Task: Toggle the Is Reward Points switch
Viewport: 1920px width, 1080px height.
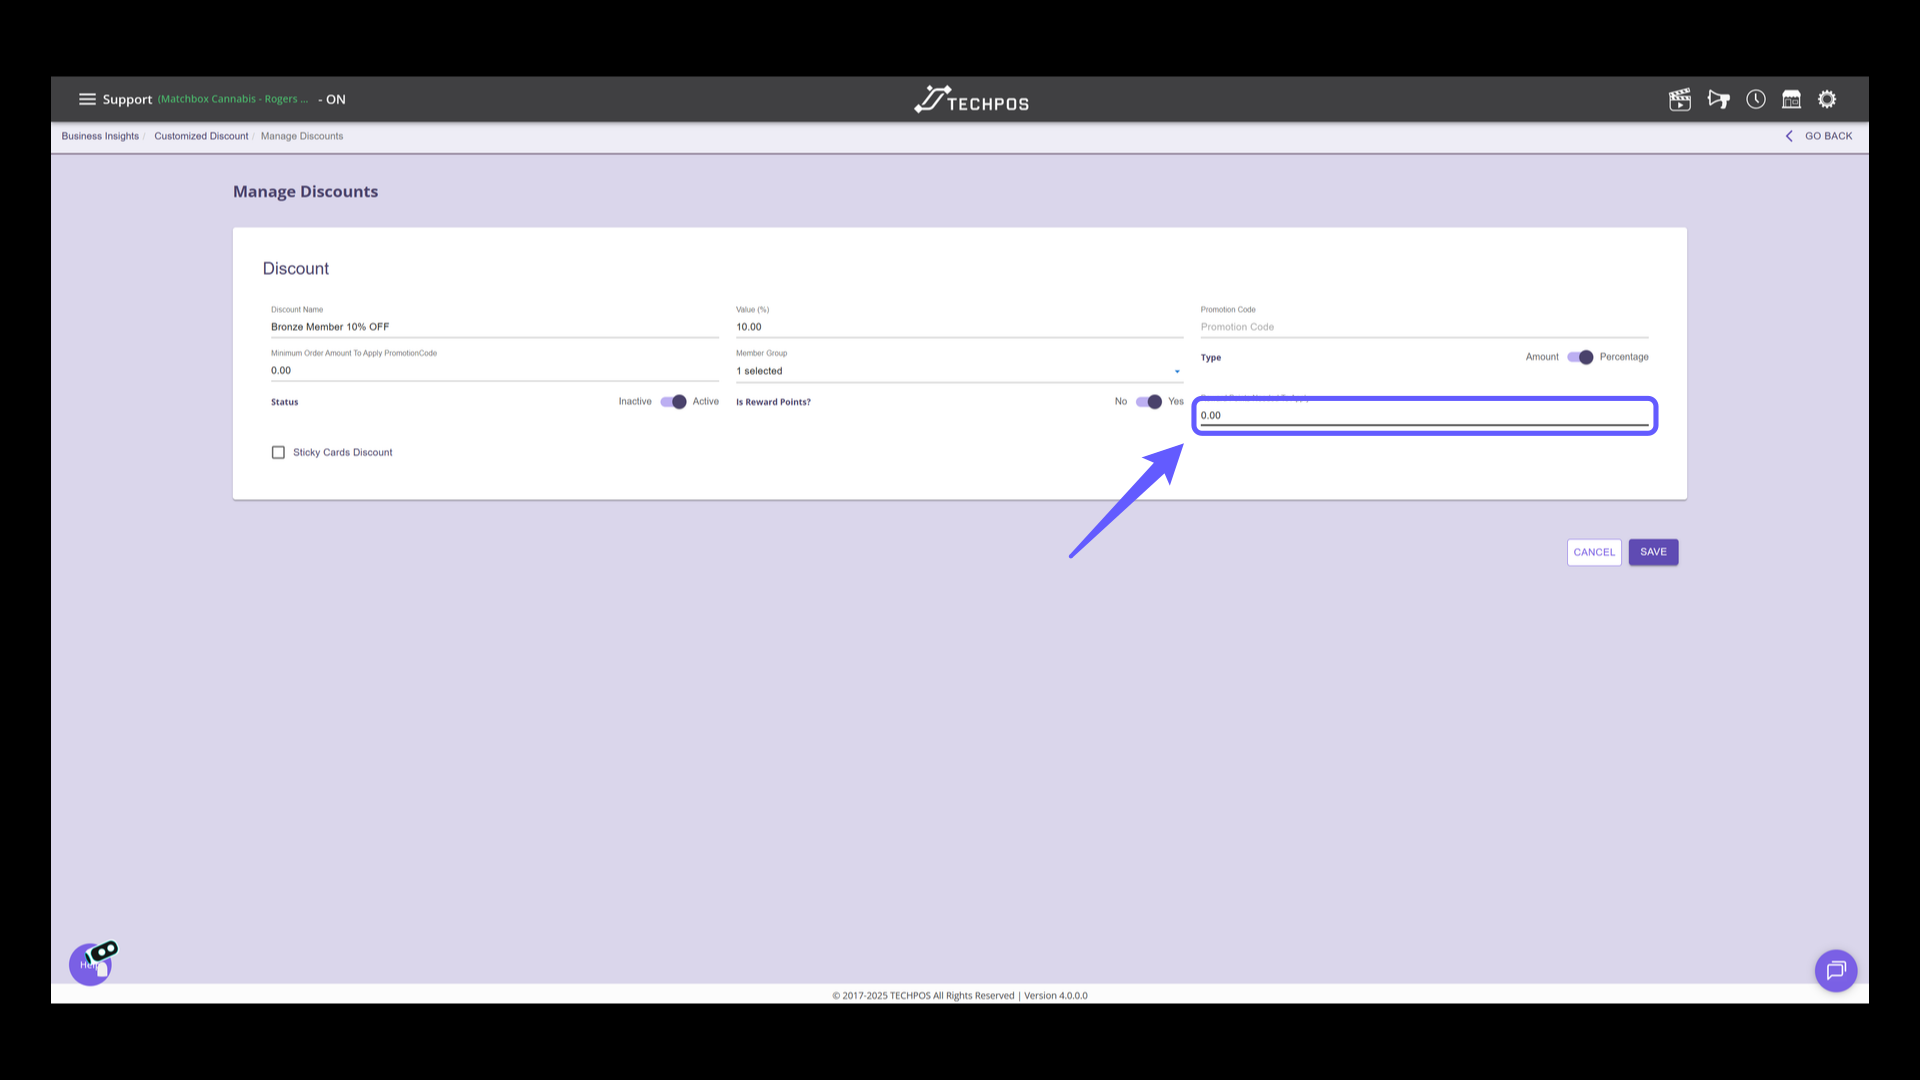Action: pos(1148,402)
